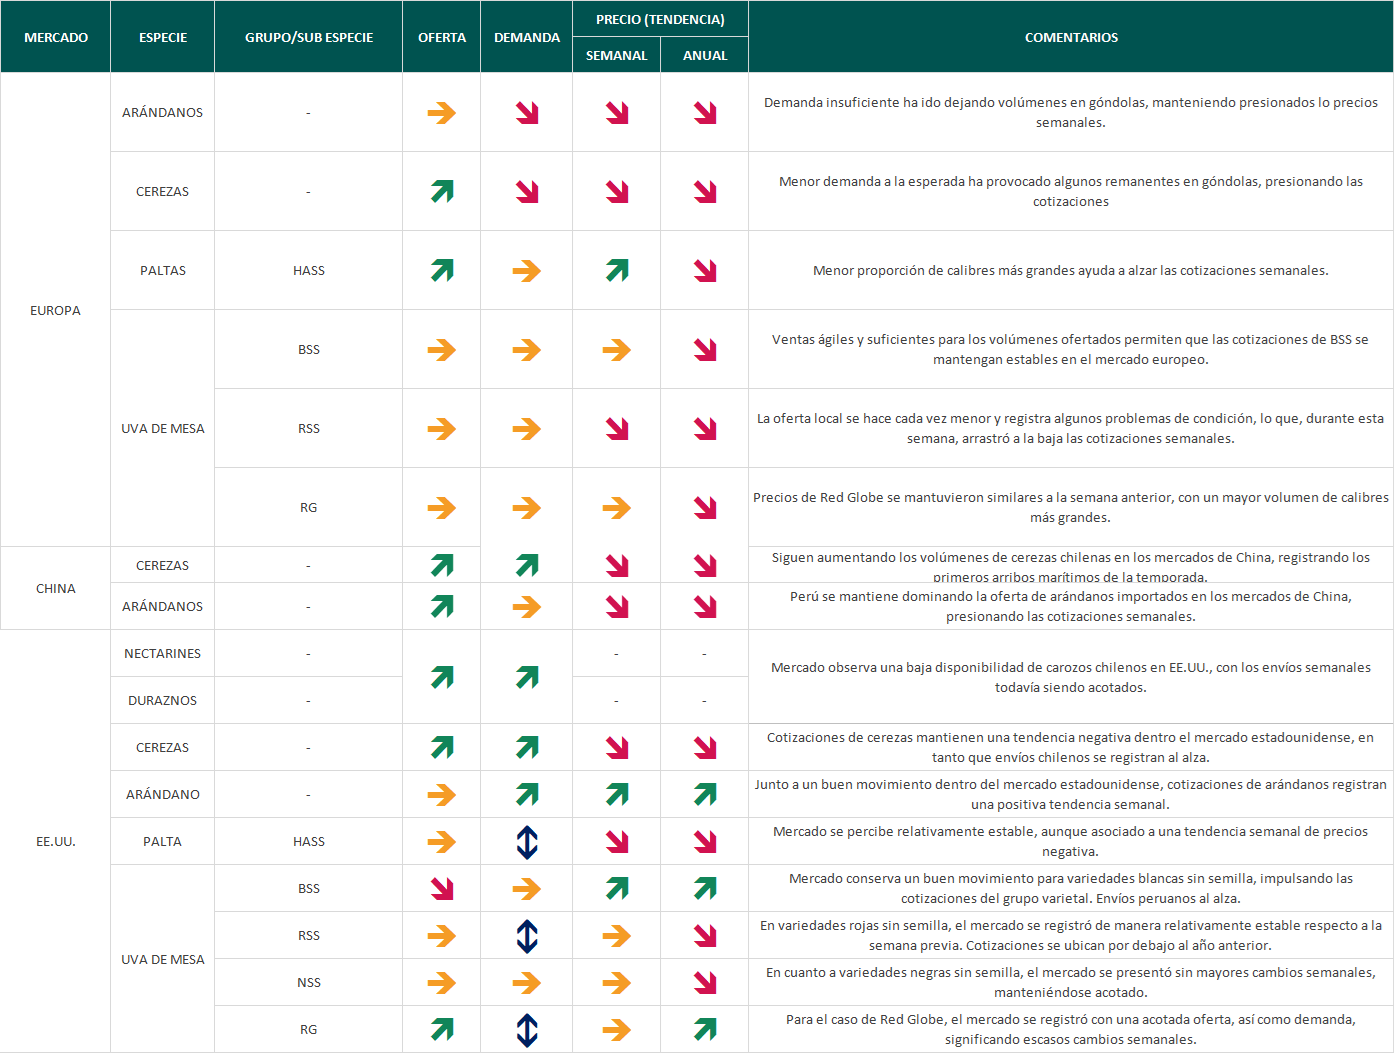Select the MERCADO column header
The image size is (1394, 1054).
[x=56, y=37]
